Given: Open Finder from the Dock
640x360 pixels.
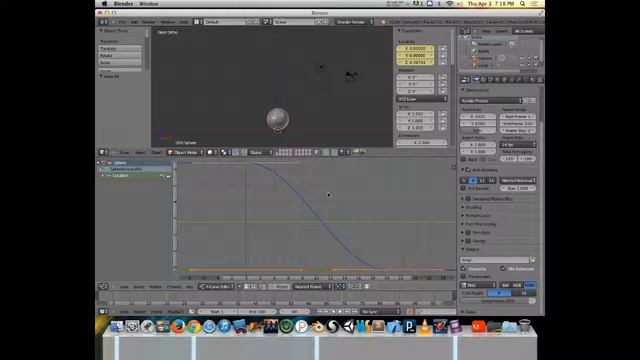Looking at the screenshot, I should coord(117,327).
